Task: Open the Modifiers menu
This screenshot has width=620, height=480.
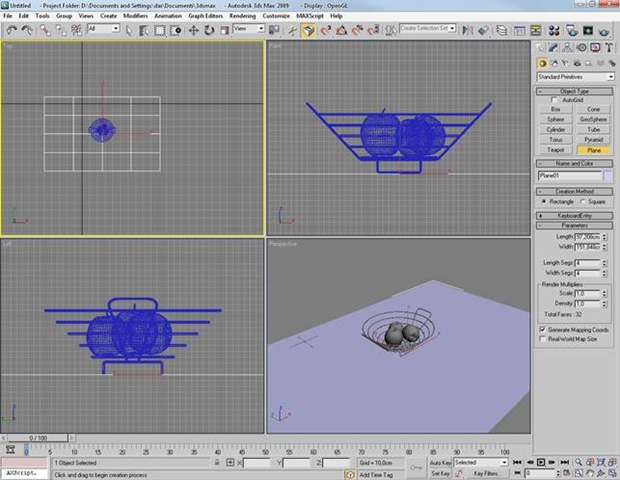Action: [135, 16]
